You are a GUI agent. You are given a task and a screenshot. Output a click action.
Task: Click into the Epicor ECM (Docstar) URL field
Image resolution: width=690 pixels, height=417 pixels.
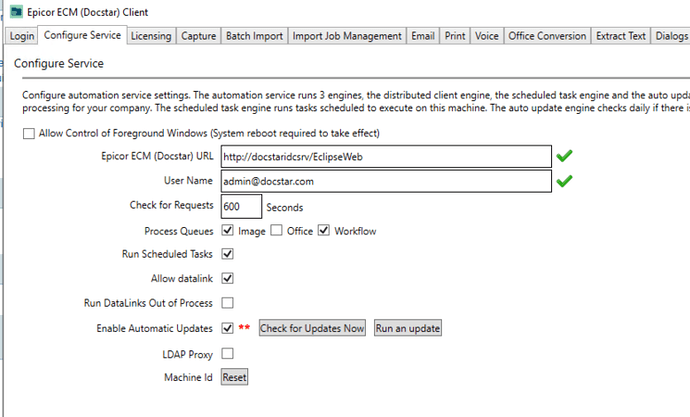click(386, 156)
